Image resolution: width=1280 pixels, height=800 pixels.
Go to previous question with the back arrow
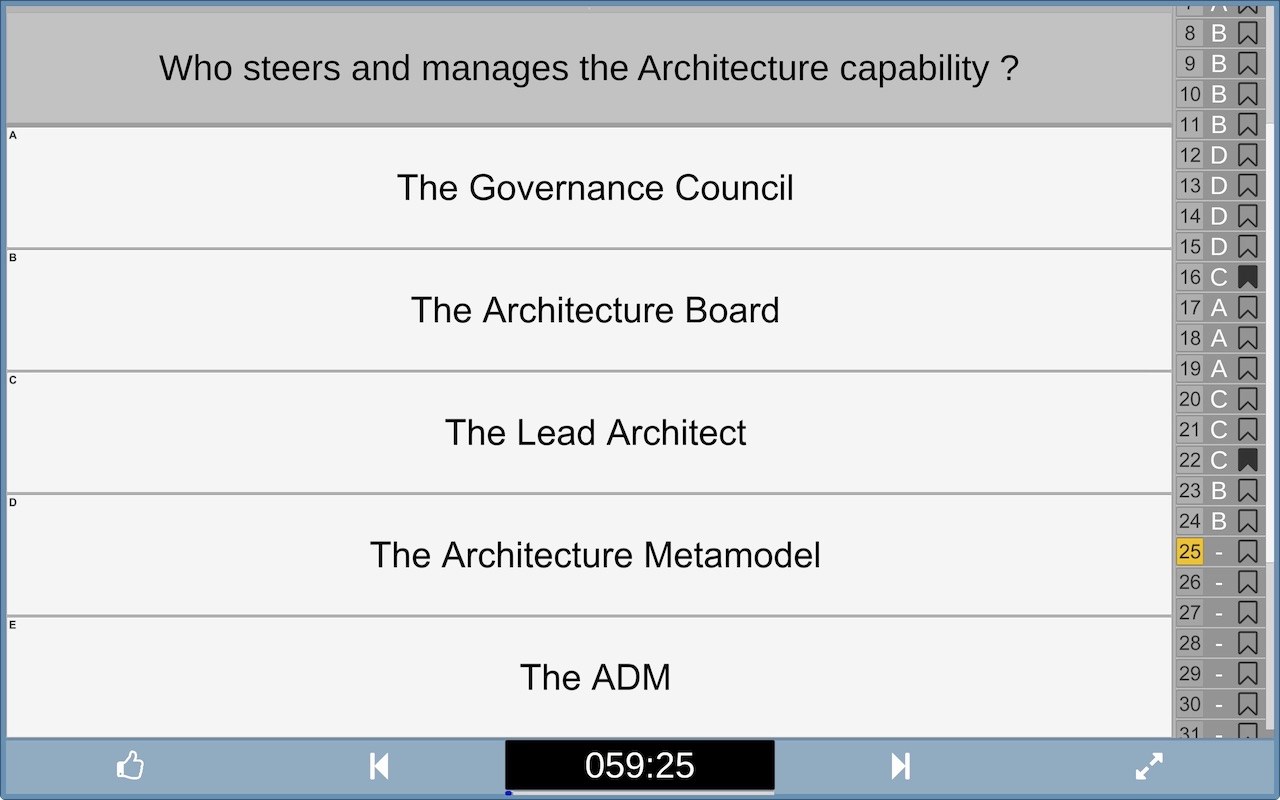tap(379, 767)
